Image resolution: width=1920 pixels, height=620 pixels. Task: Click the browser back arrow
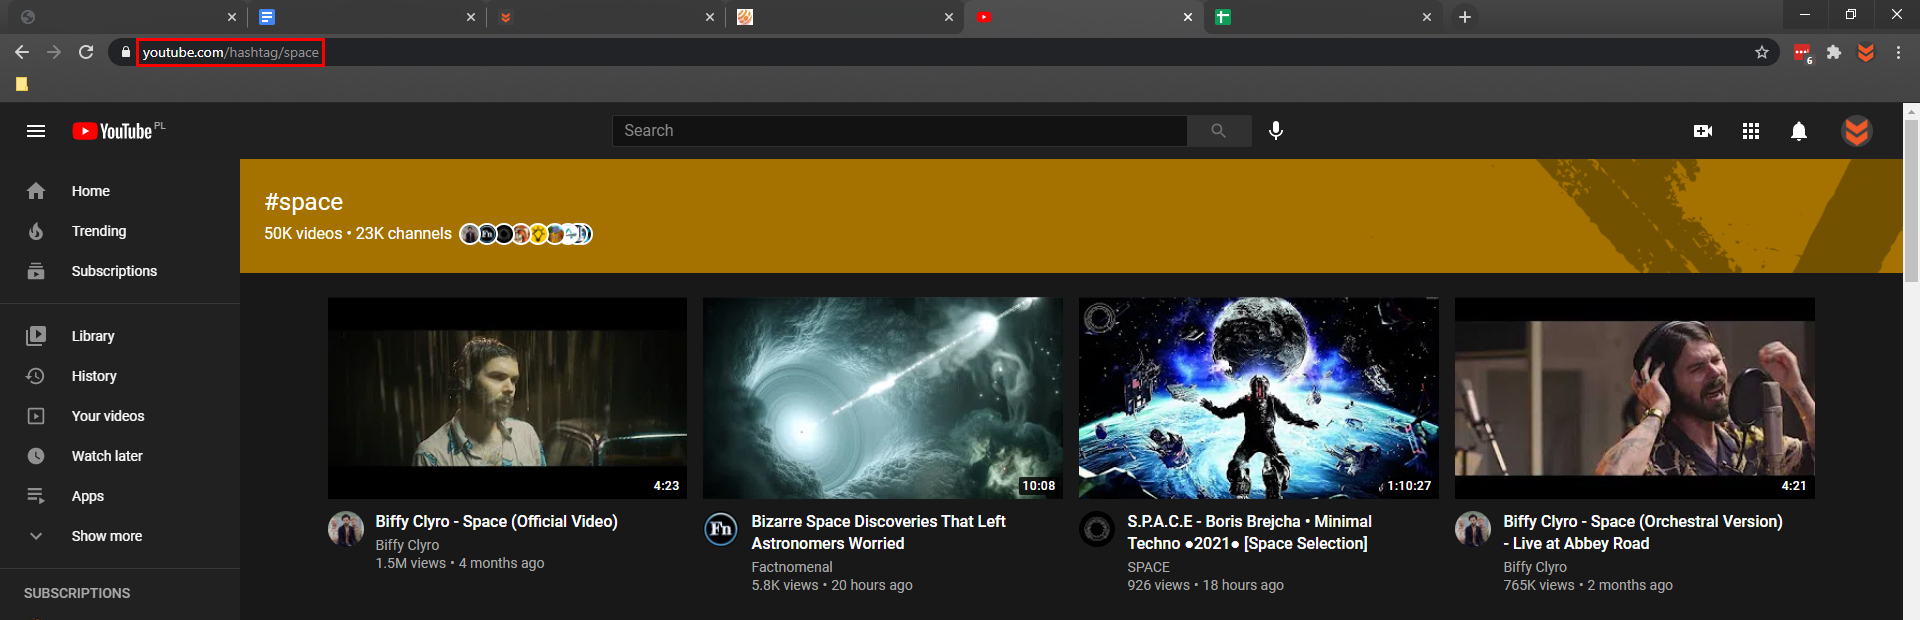point(22,52)
